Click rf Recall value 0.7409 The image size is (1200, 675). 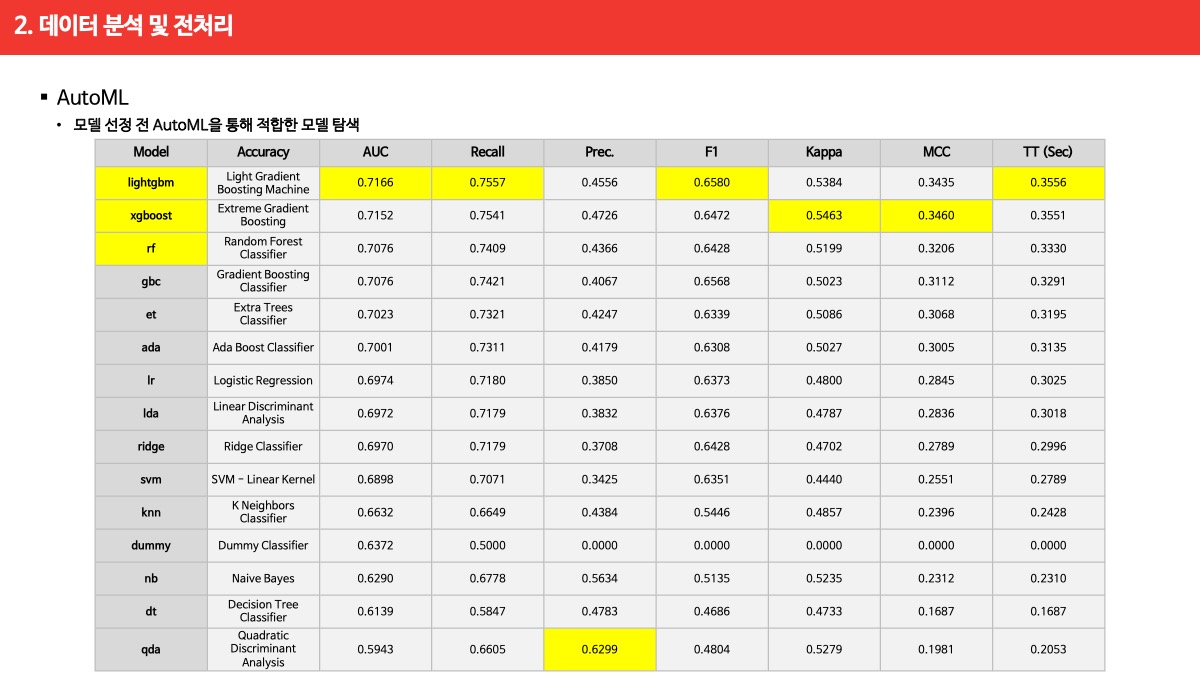pos(487,248)
